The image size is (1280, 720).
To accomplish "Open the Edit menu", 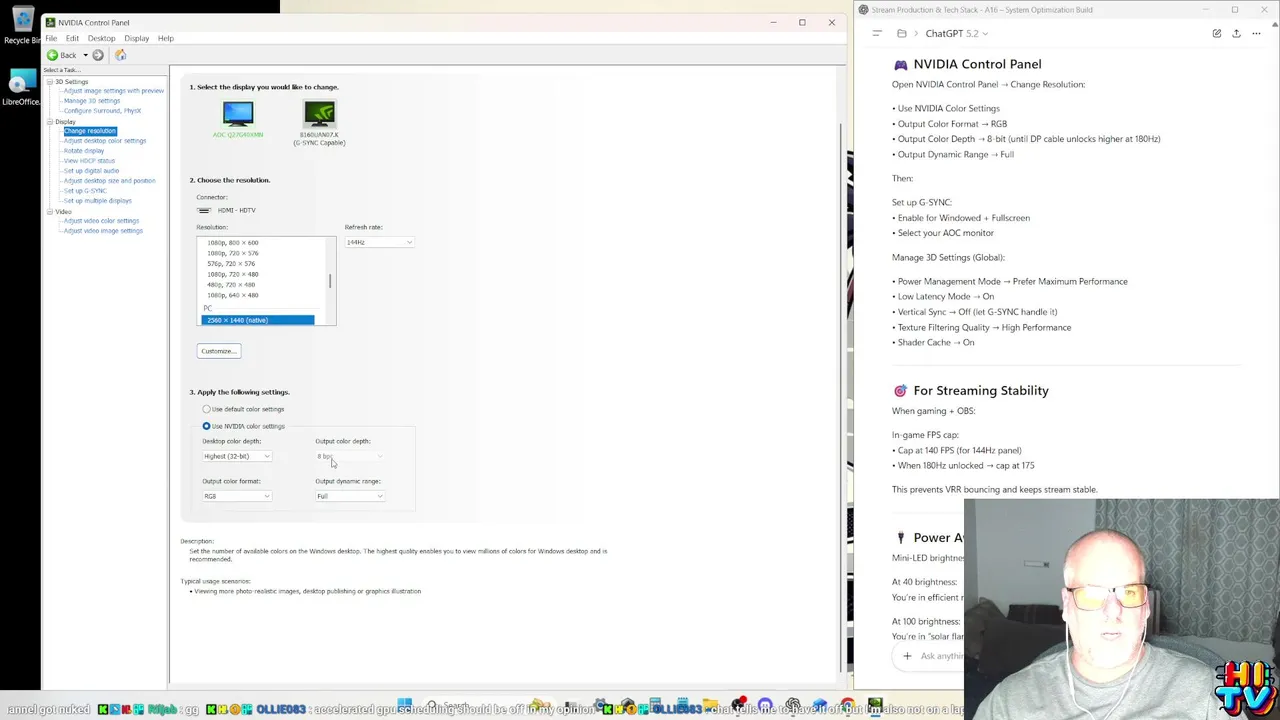I will 72,38.
